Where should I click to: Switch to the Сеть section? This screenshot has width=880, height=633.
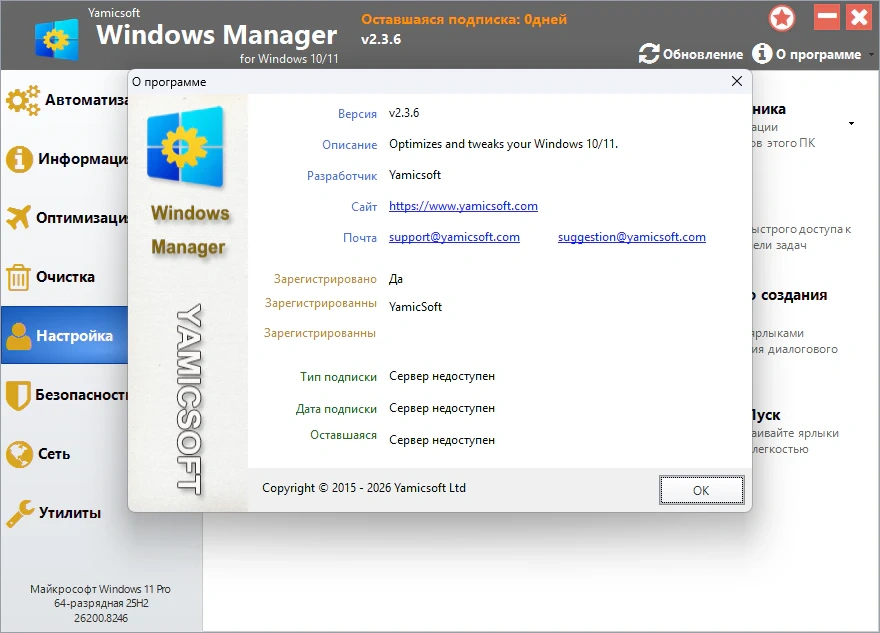tap(64, 454)
